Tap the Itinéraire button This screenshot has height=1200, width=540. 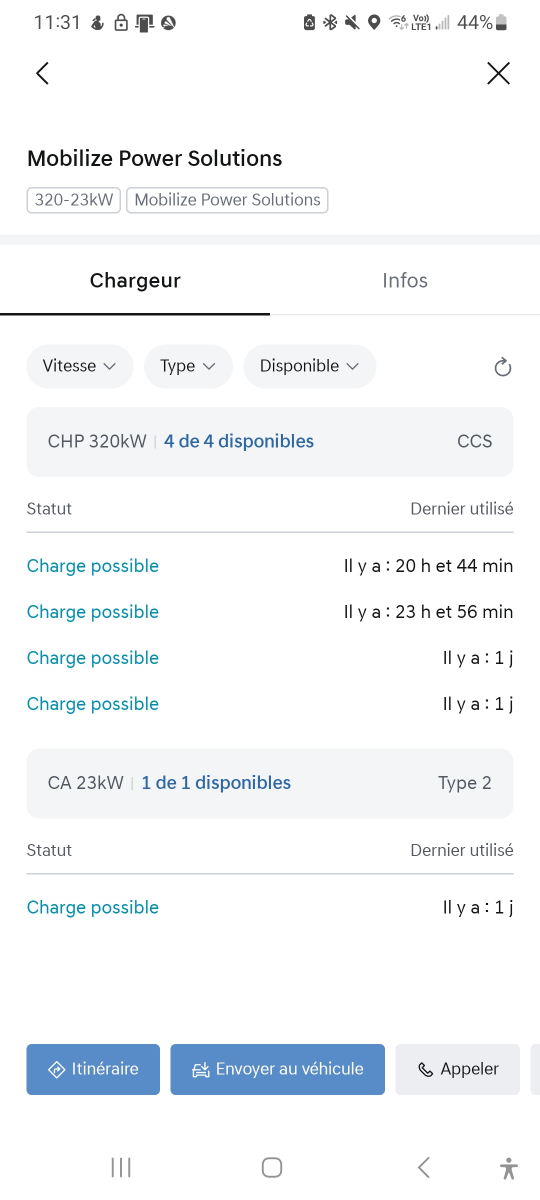[x=93, y=1069]
